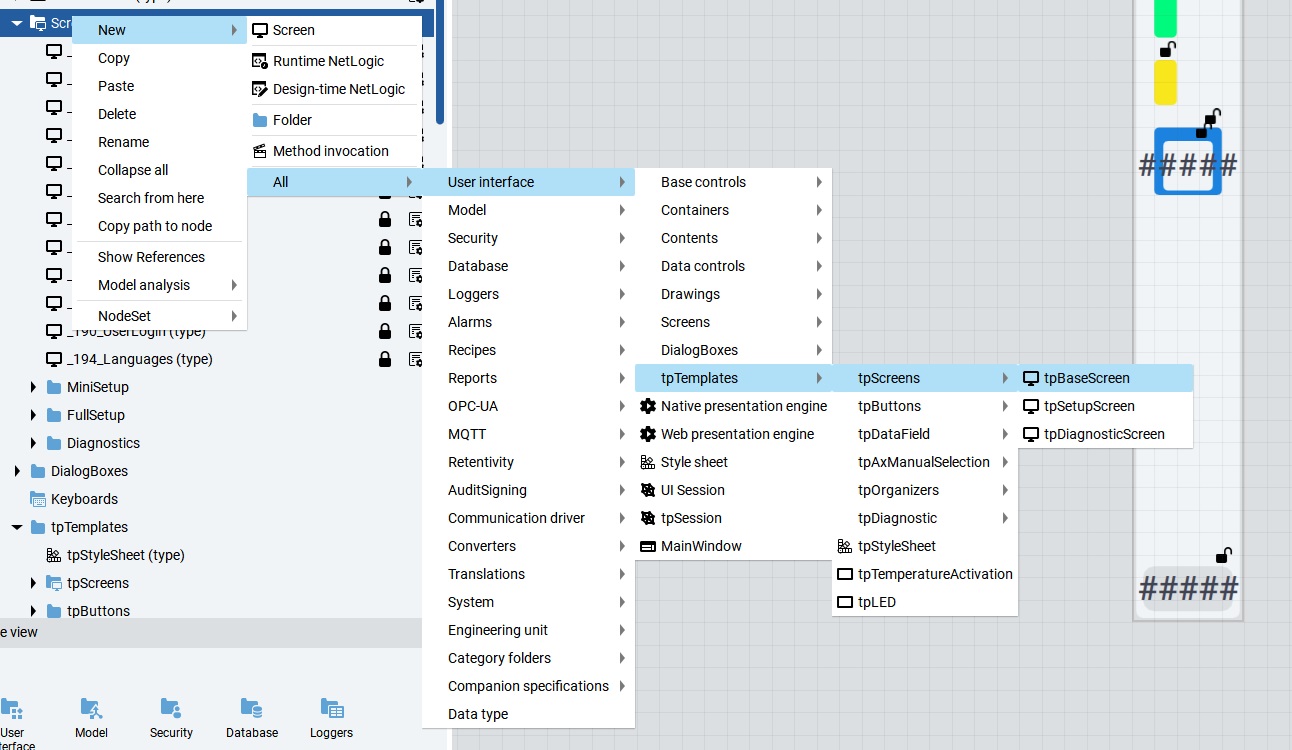Click lock icon beside _194_Languages
Viewport: 1292px width, 750px height.
(385, 359)
